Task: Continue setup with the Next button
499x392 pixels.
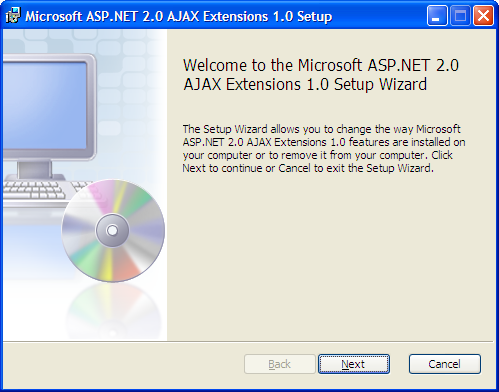Action: (354, 364)
